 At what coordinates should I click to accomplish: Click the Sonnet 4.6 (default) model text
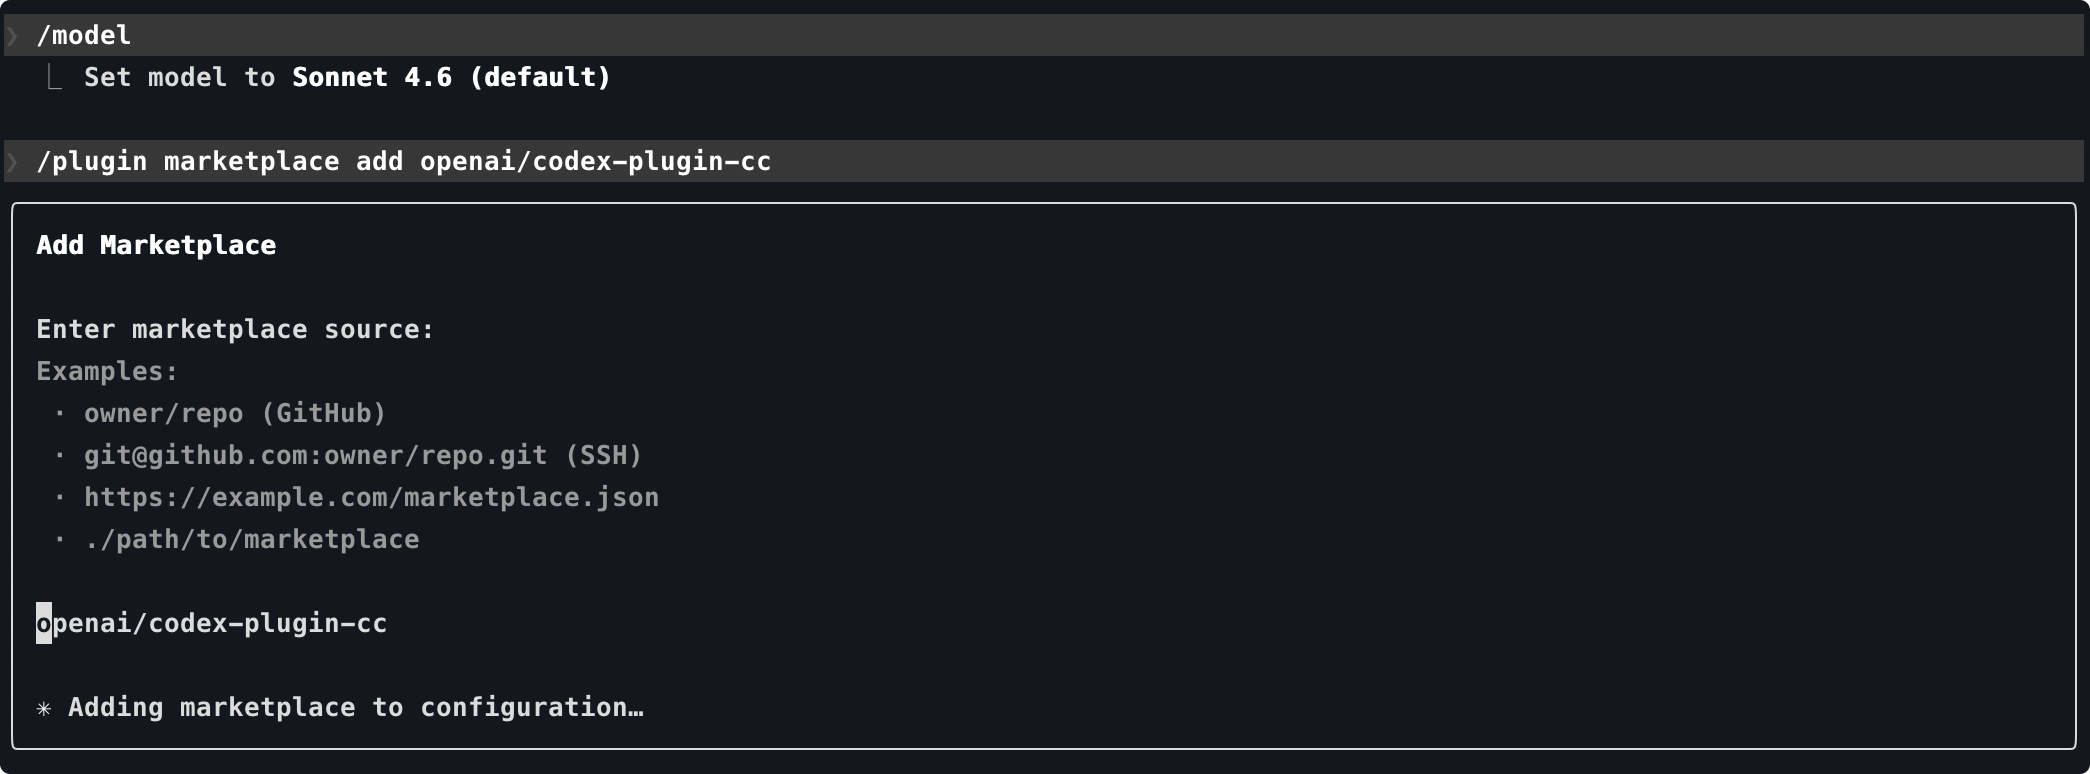(451, 78)
